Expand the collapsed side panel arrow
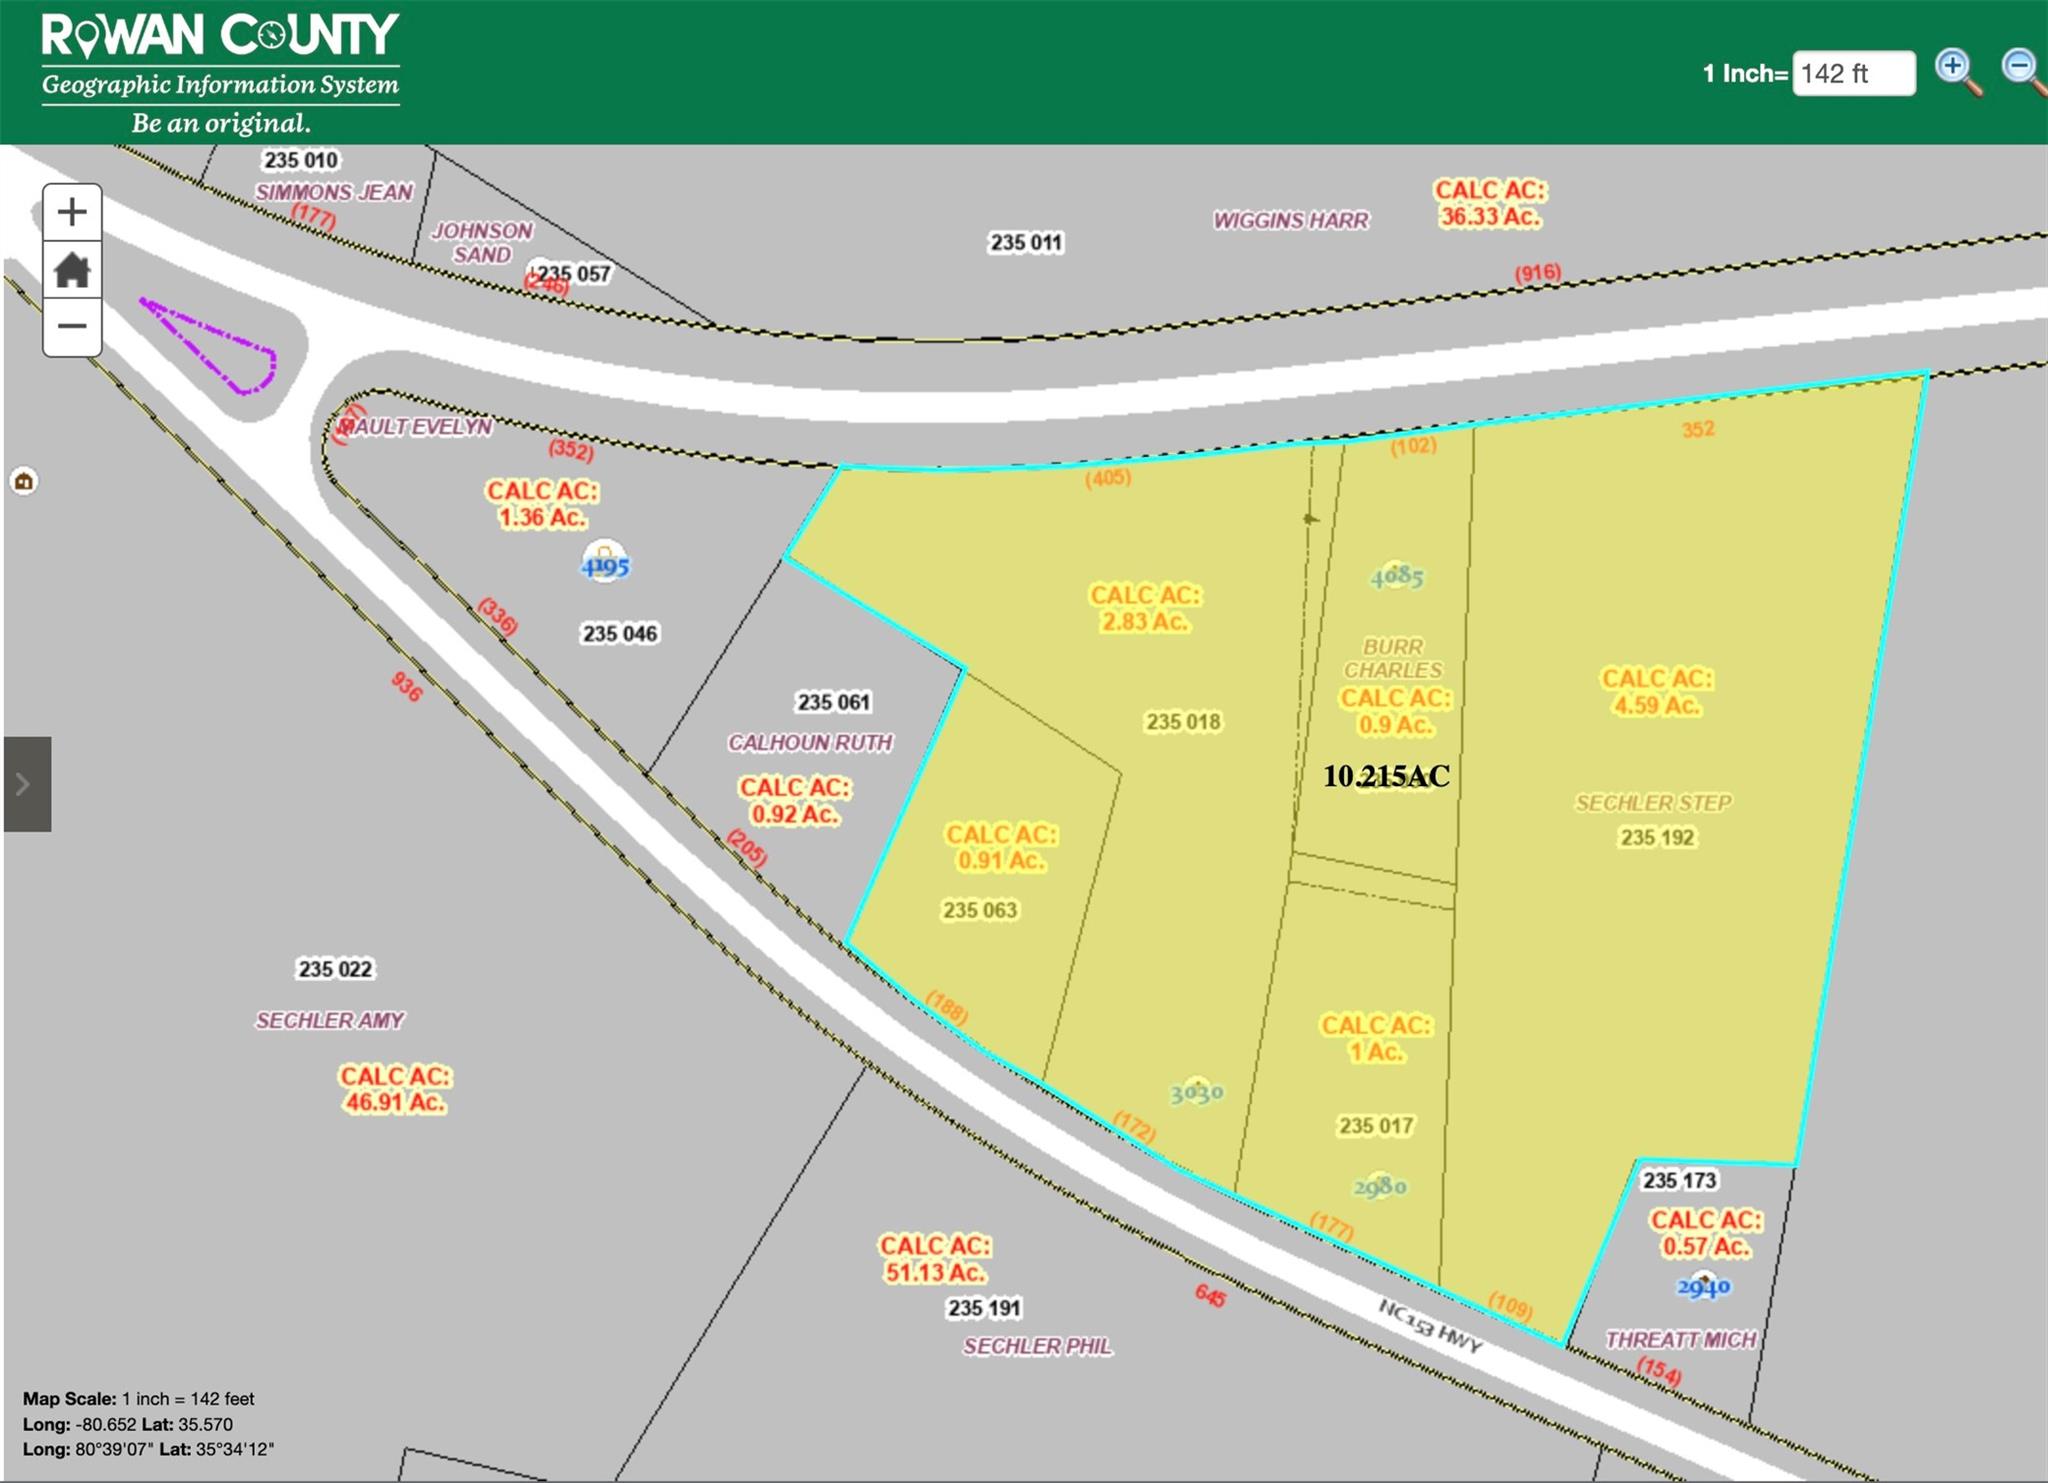2048x1483 pixels. point(26,784)
